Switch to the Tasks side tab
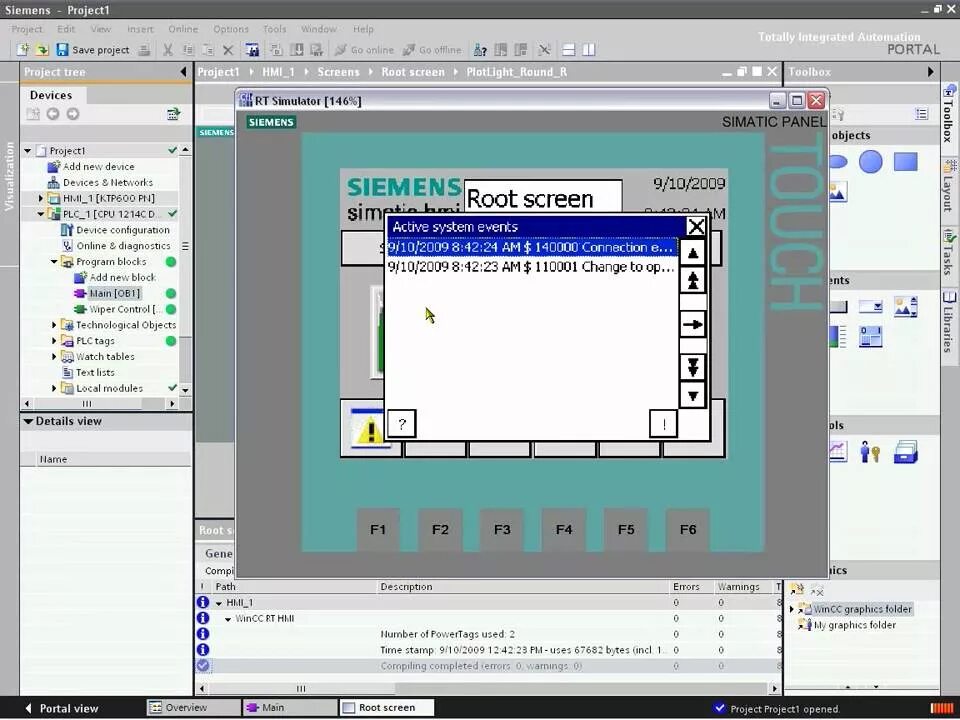The image size is (960, 720). point(949,252)
